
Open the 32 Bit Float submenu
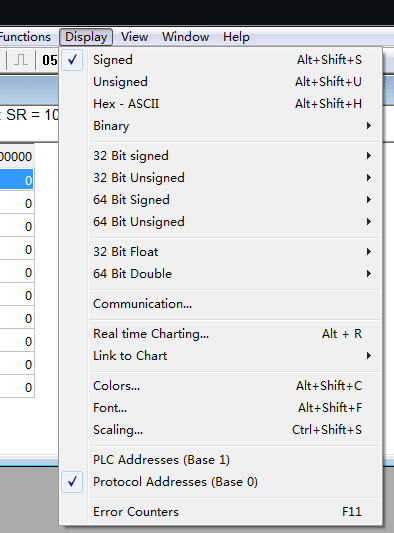coord(221,252)
